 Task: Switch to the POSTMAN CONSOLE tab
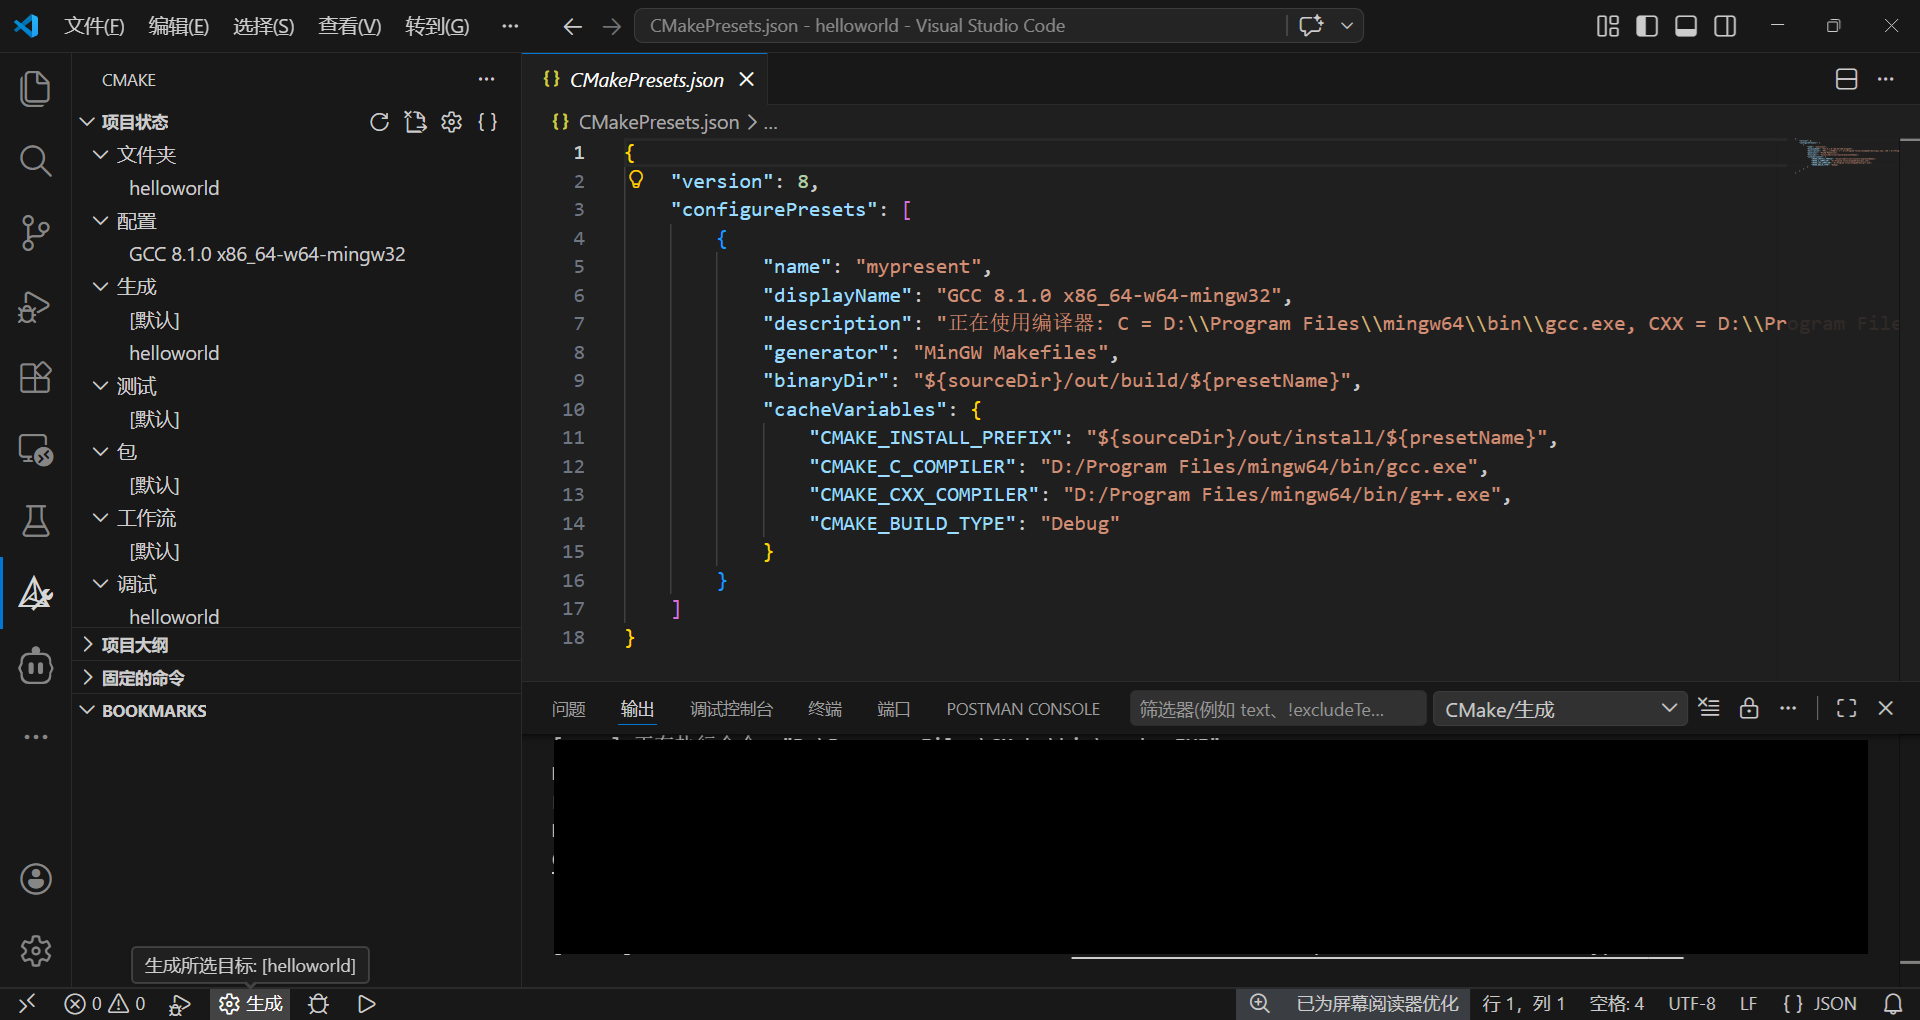point(1023,709)
